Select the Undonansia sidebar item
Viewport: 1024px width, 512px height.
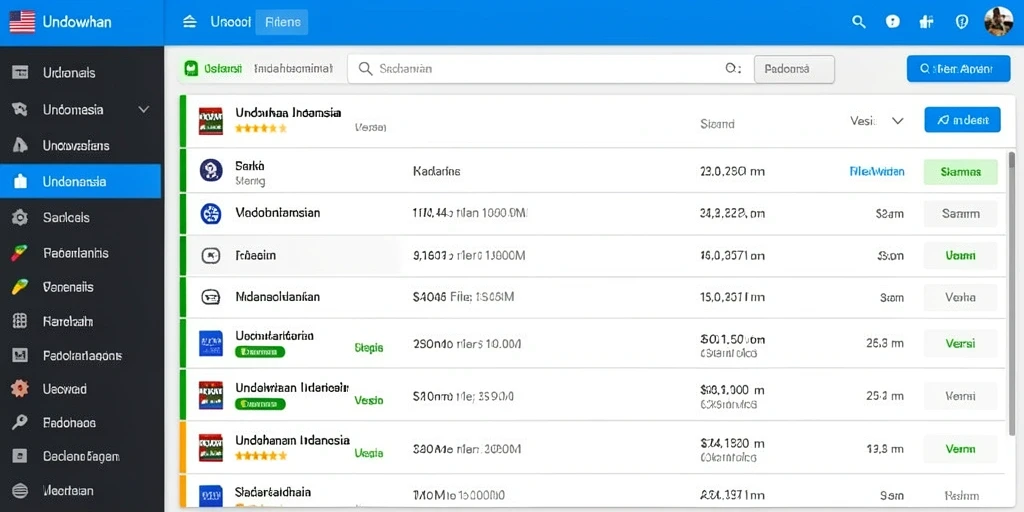tap(80, 182)
